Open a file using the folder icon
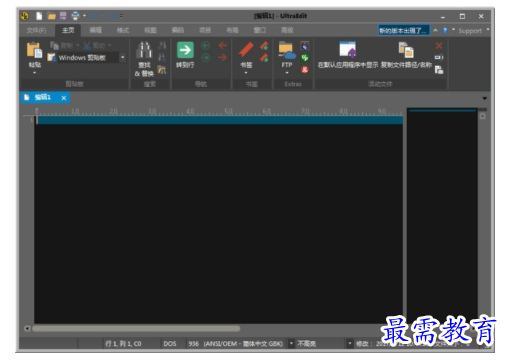Screen dimensions: 505x362 [x=51, y=16]
